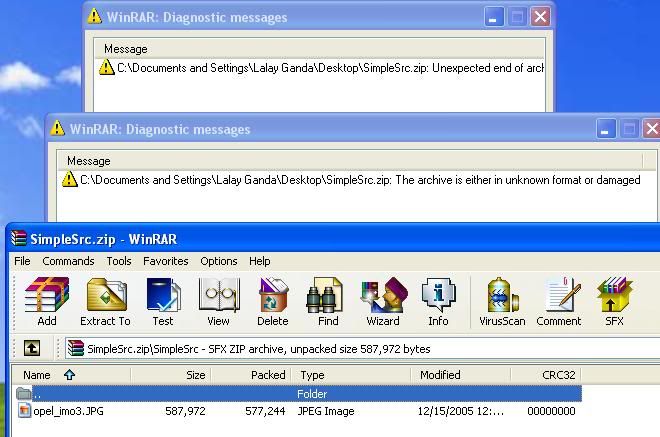Click the opel_imo3.JPG file icon
Viewport: 660px width, 437px height.
pyautogui.click(x=24, y=410)
